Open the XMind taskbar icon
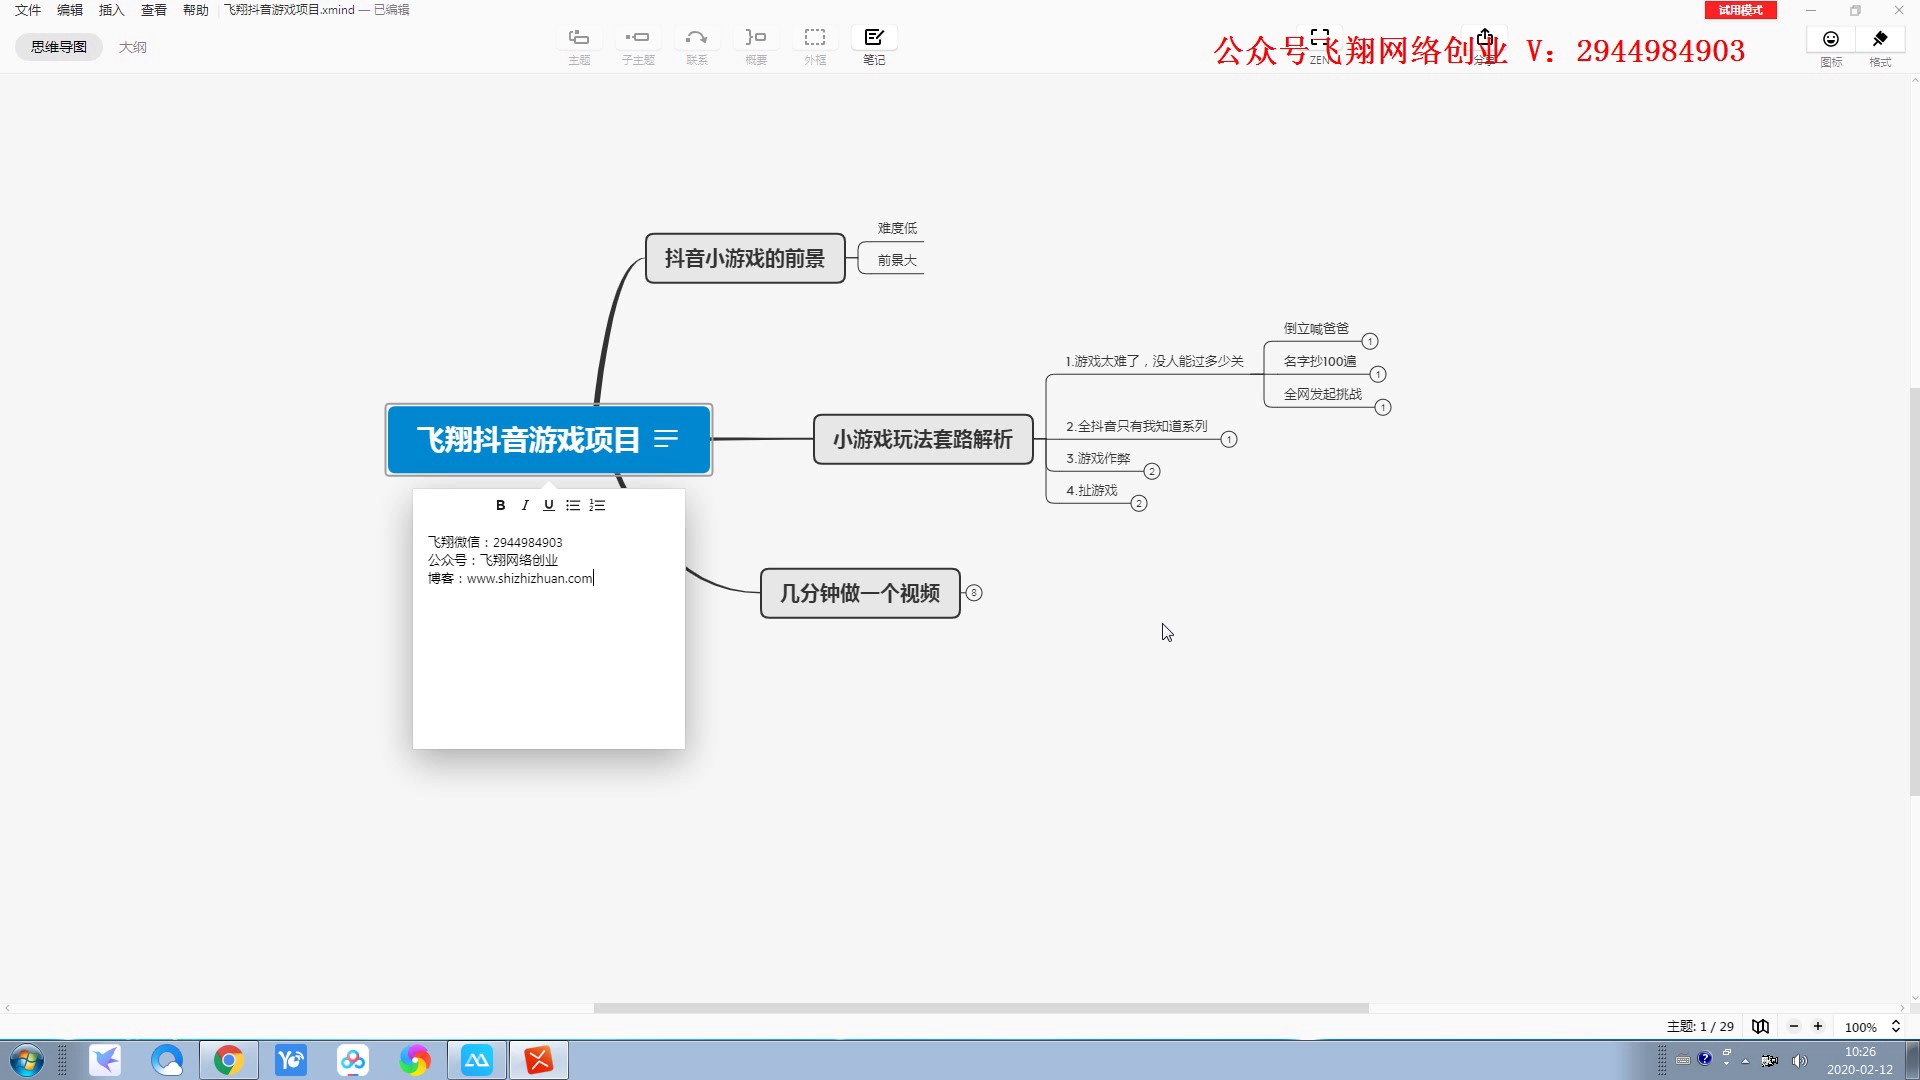The image size is (1920, 1080). pos(539,1060)
